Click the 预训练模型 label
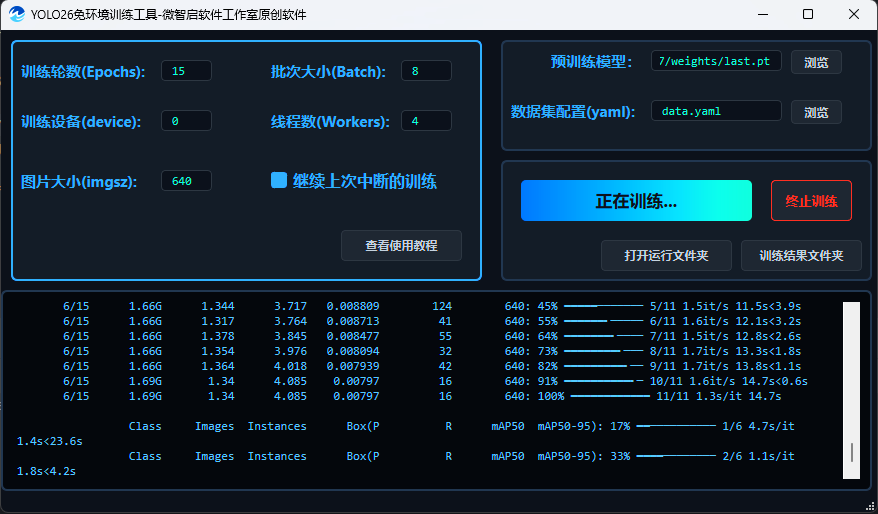The width and height of the screenshot is (878, 514). tap(591, 62)
